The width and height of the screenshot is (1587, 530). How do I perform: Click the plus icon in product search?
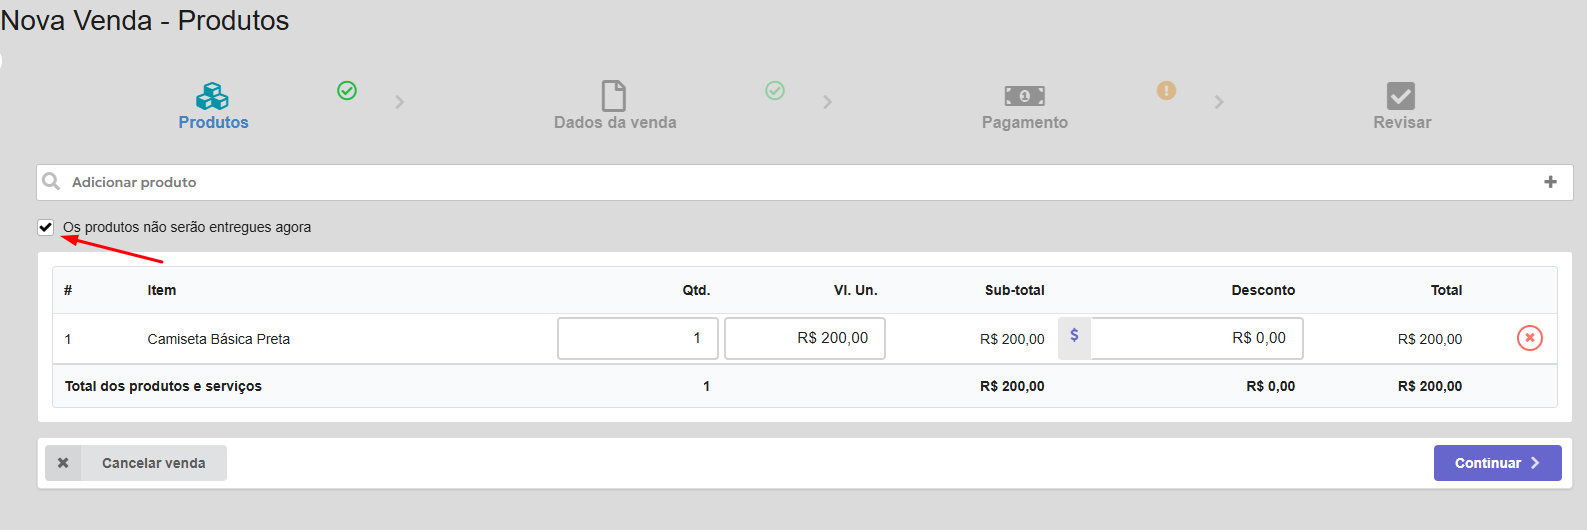point(1550,182)
